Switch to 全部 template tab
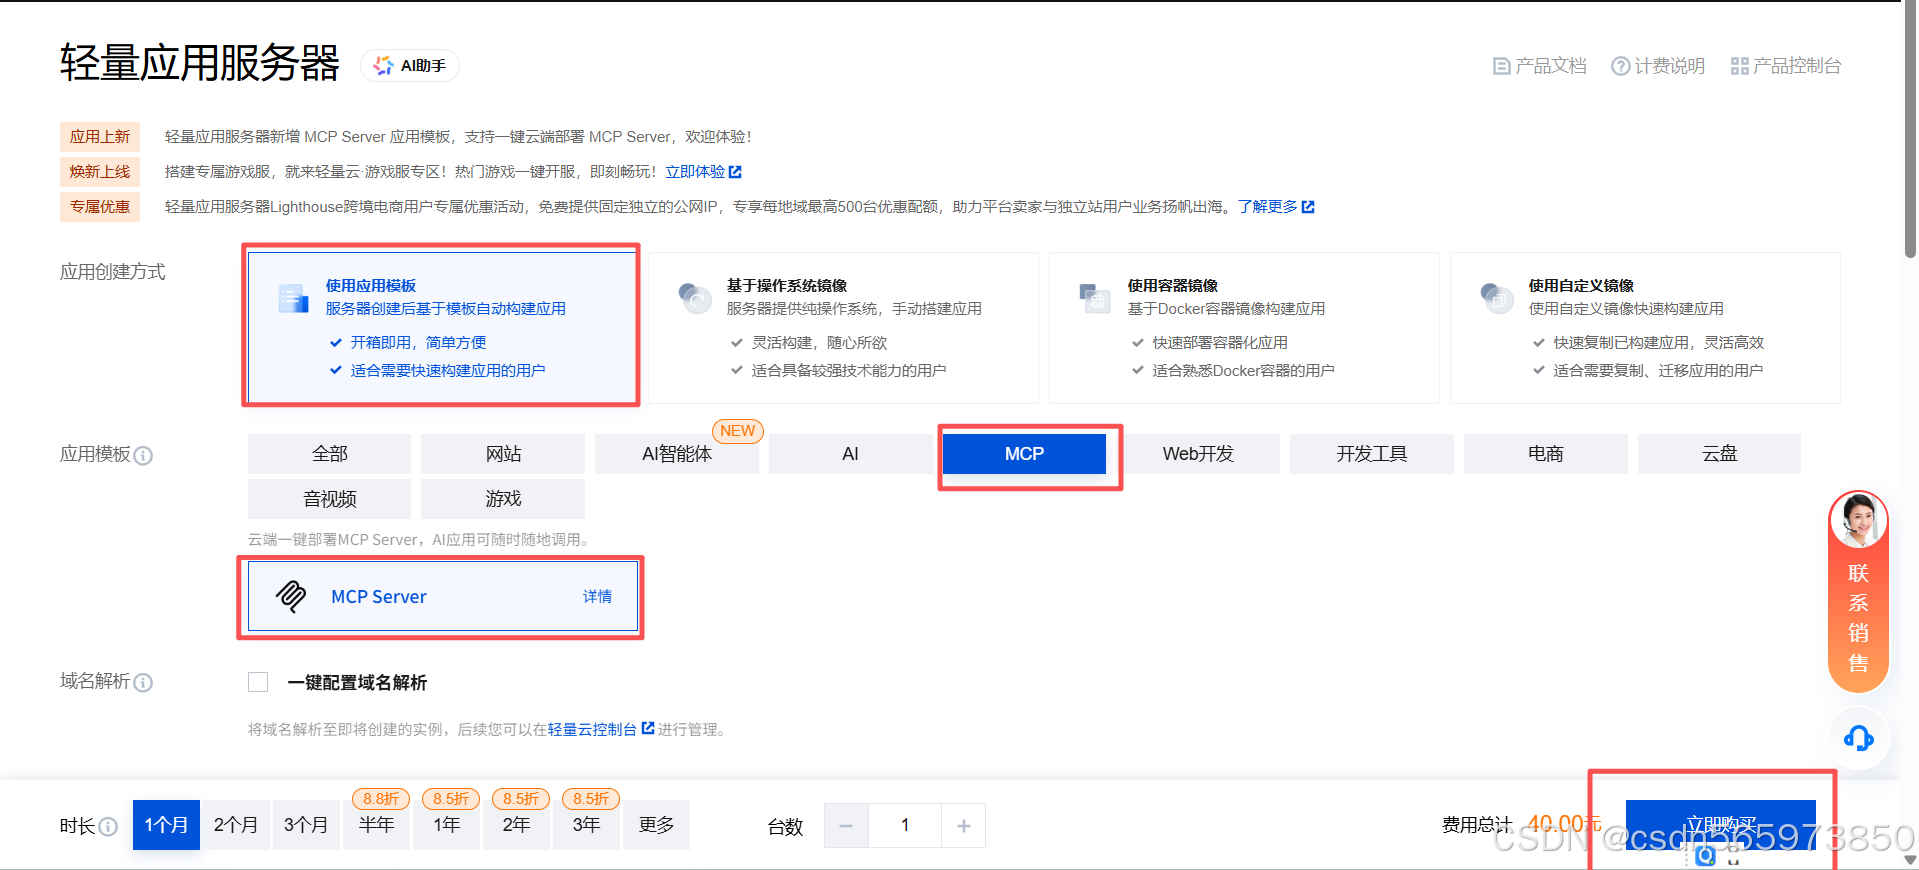 pos(329,454)
